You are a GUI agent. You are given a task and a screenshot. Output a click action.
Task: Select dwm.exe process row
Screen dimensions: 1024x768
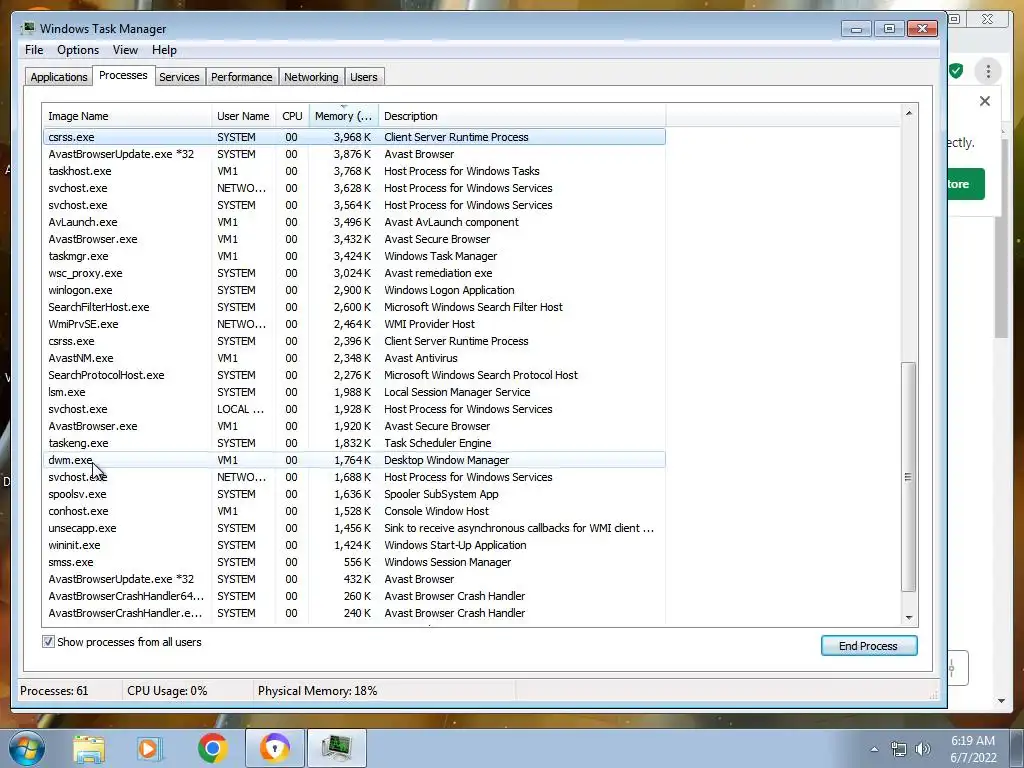(x=354, y=460)
